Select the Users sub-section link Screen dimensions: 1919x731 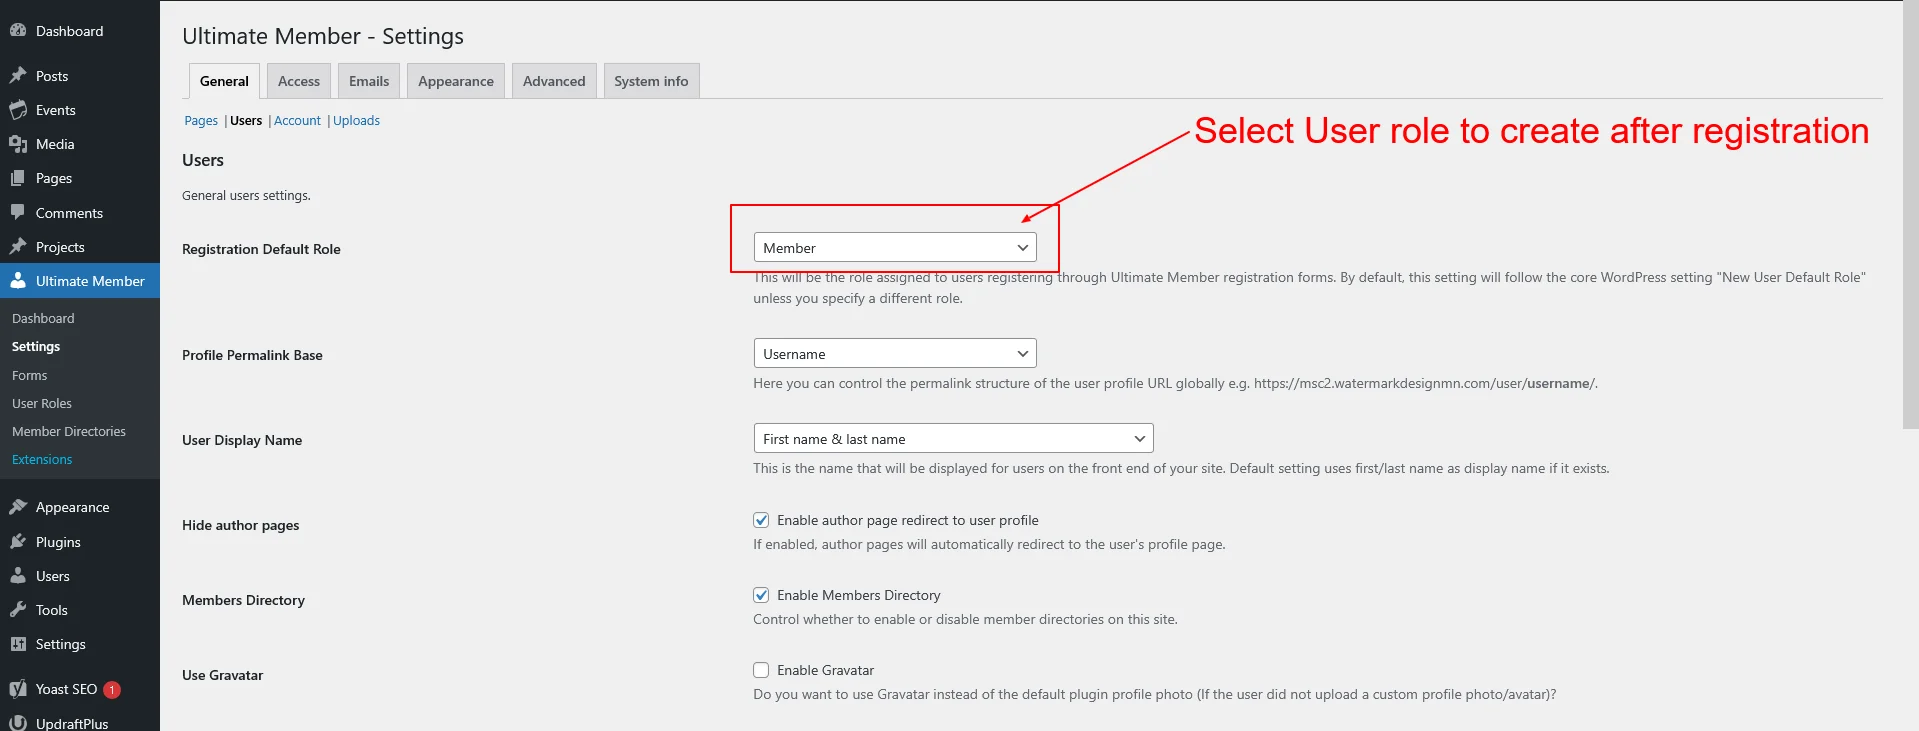pos(246,120)
